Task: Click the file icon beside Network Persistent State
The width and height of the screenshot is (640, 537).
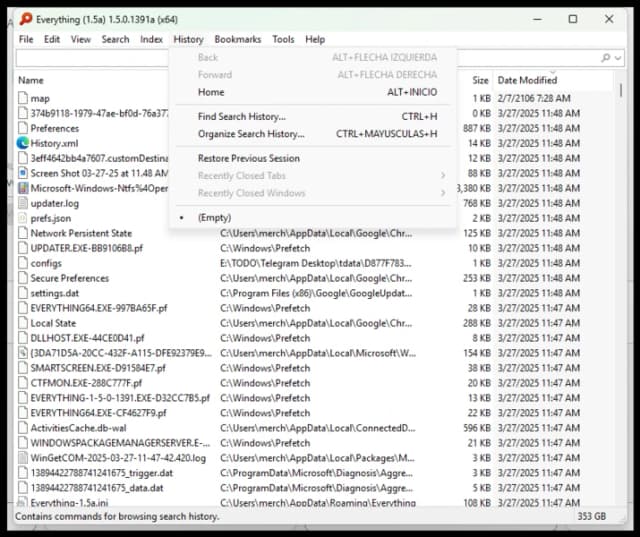Action: 23,233
